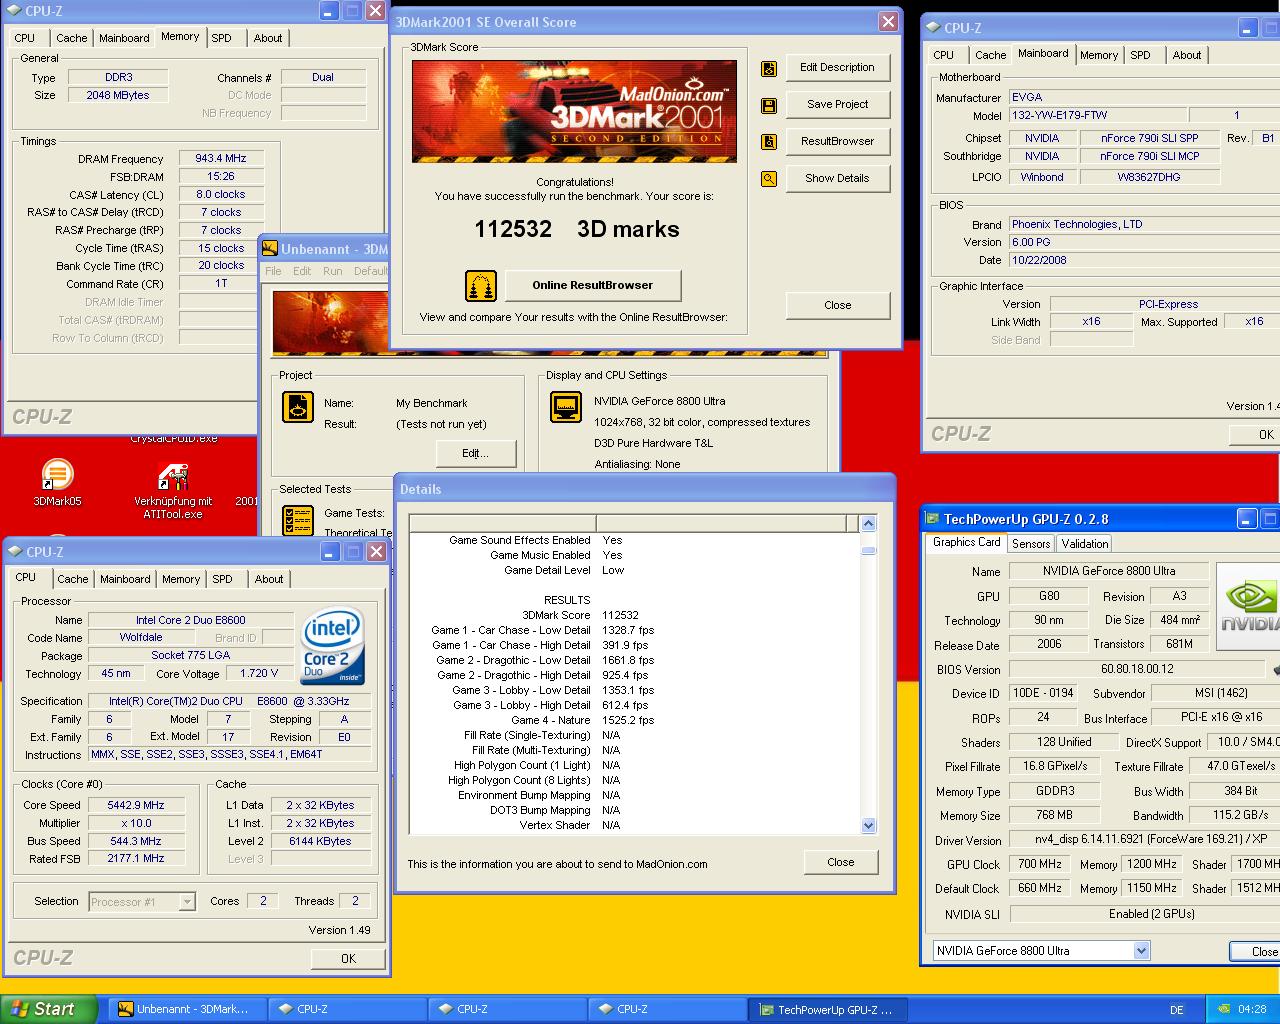Click the Online ResultBrowser yellow icon
This screenshot has width=1280, height=1024.
pos(481,286)
